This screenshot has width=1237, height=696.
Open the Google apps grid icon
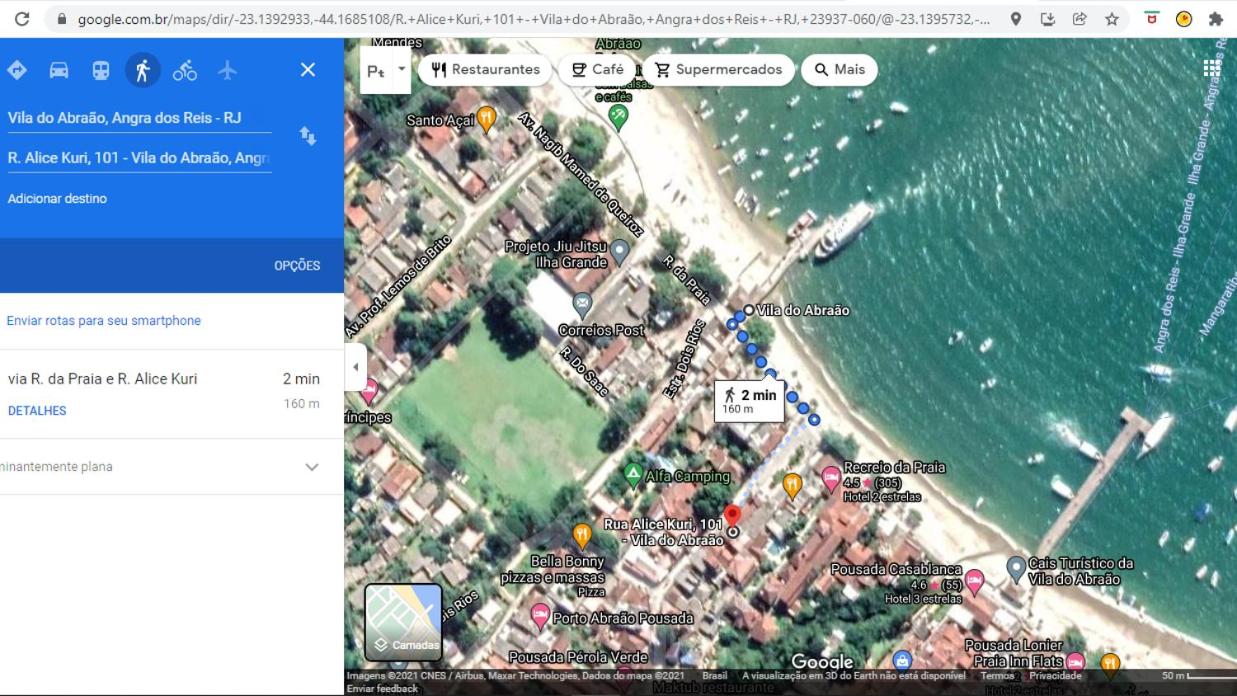click(x=1212, y=69)
